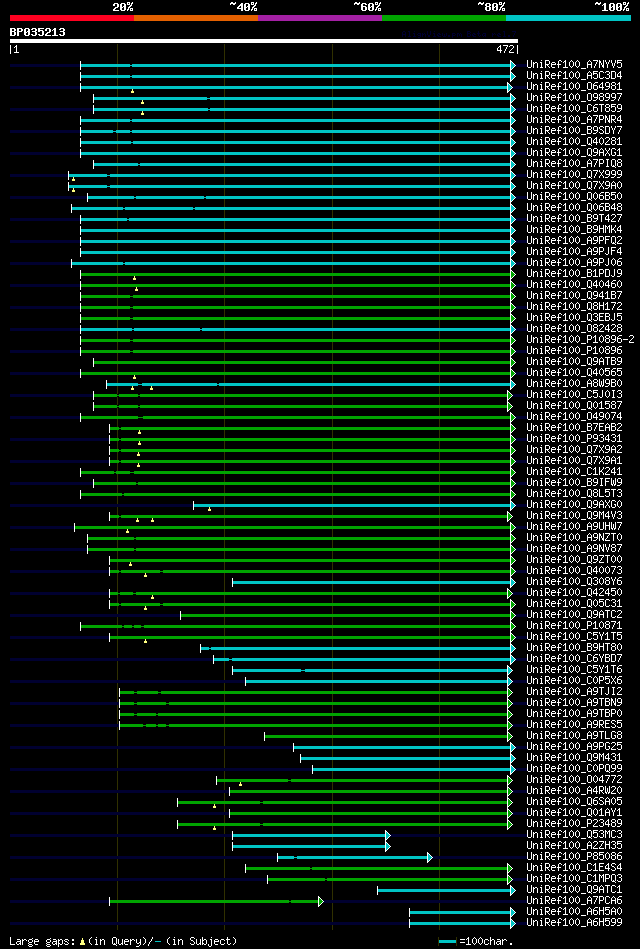640x949 pixels.
Task: Click the UniRef100_Q8L5T3 label
Action: [x=574, y=493]
